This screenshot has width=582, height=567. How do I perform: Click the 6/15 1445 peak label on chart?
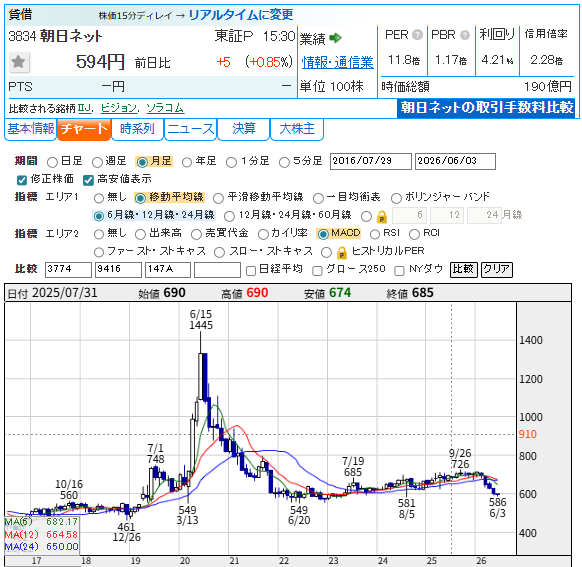(x=201, y=319)
